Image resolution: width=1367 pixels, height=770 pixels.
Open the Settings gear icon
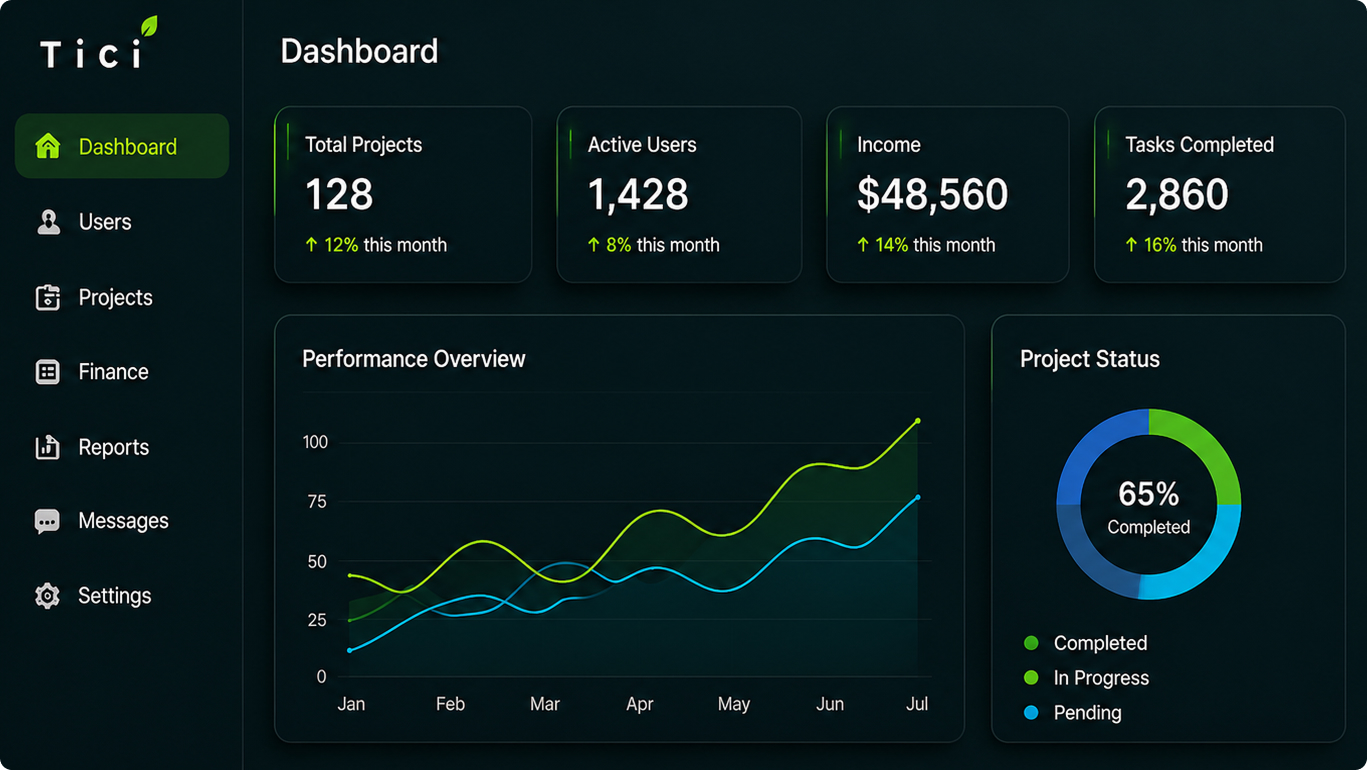click(47, 596)
